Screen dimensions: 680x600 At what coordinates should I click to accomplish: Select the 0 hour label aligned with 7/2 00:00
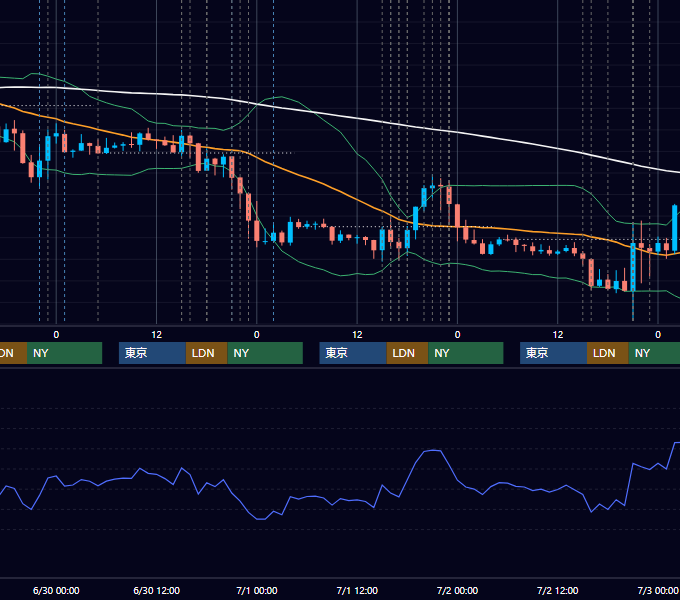click(x=457, y=335)
